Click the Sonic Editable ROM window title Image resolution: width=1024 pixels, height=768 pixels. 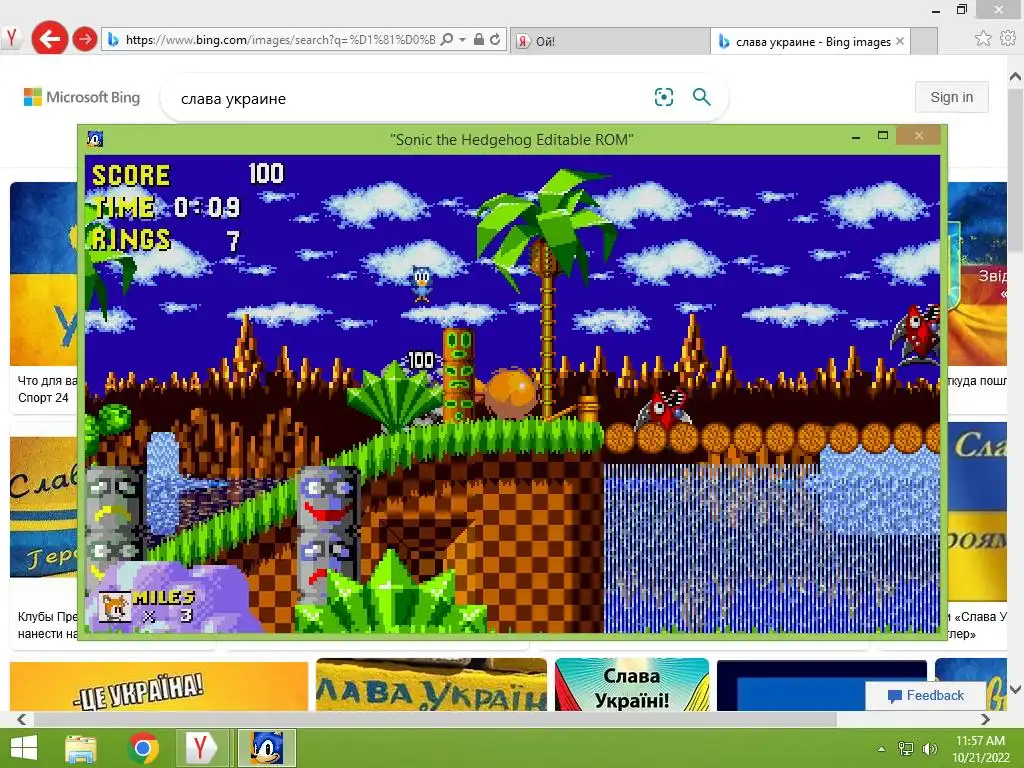[511, 139]
